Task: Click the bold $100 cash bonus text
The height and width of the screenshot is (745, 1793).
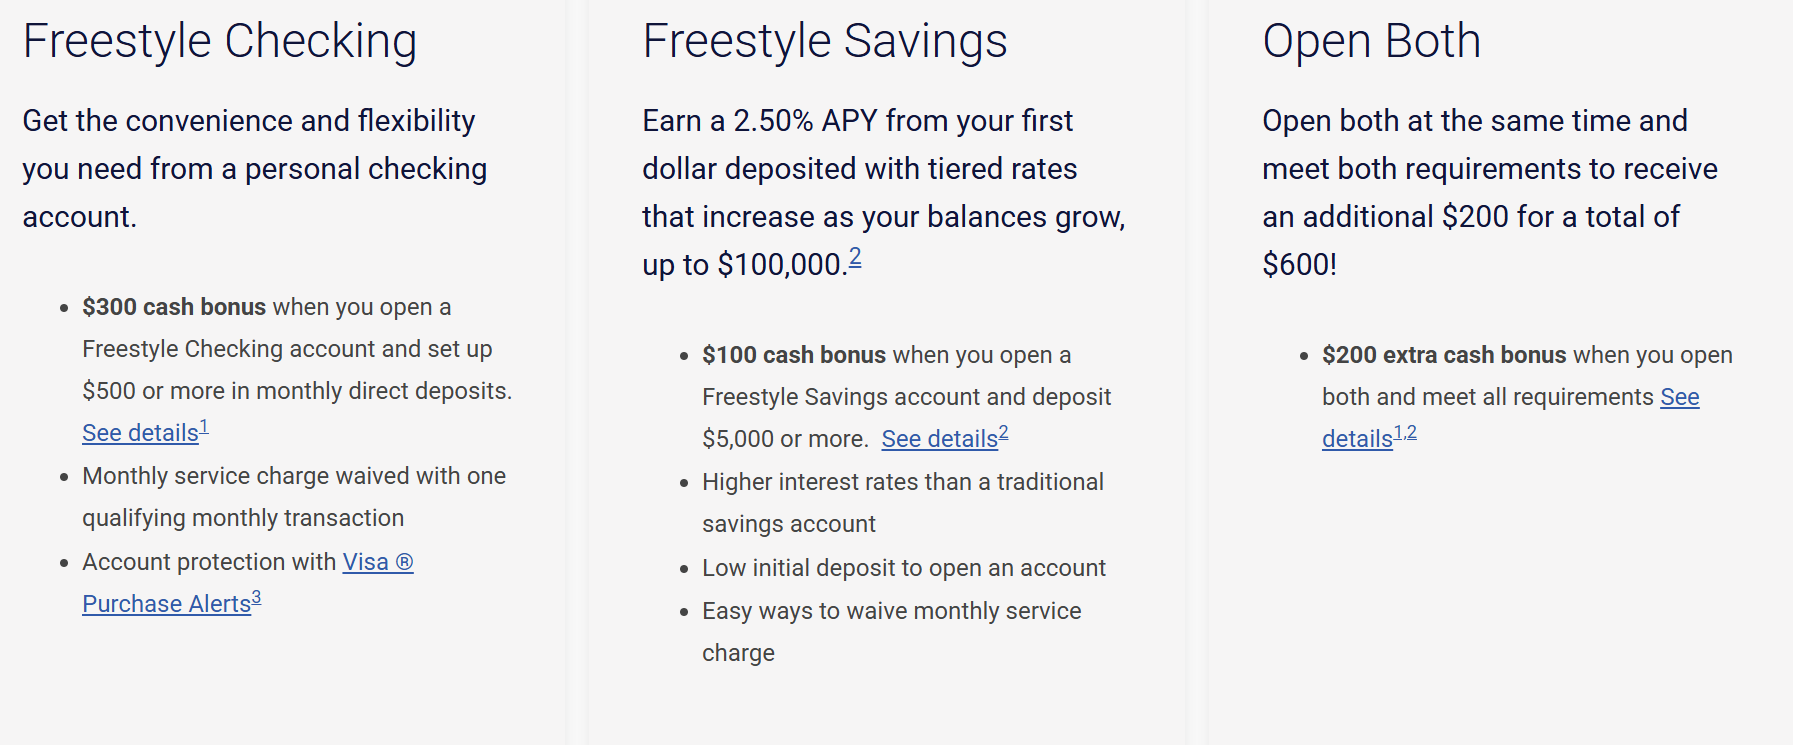Action: point(794,355)
